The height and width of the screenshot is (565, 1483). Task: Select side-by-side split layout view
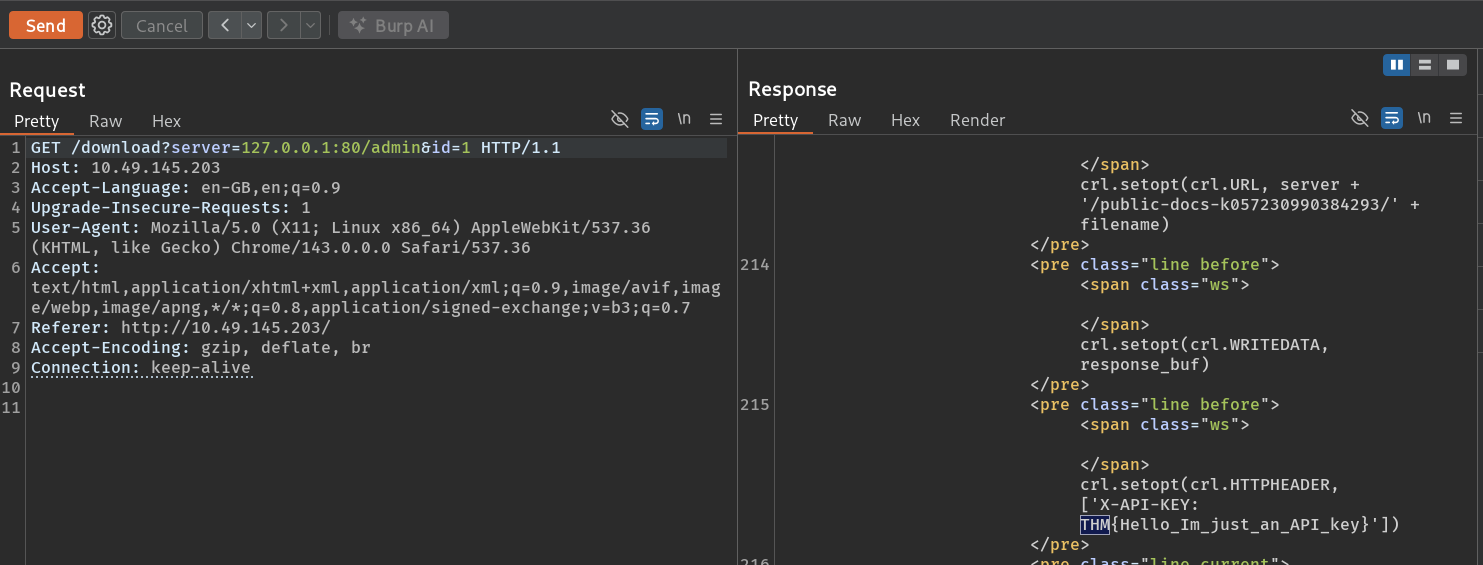tap(1397, 65)
